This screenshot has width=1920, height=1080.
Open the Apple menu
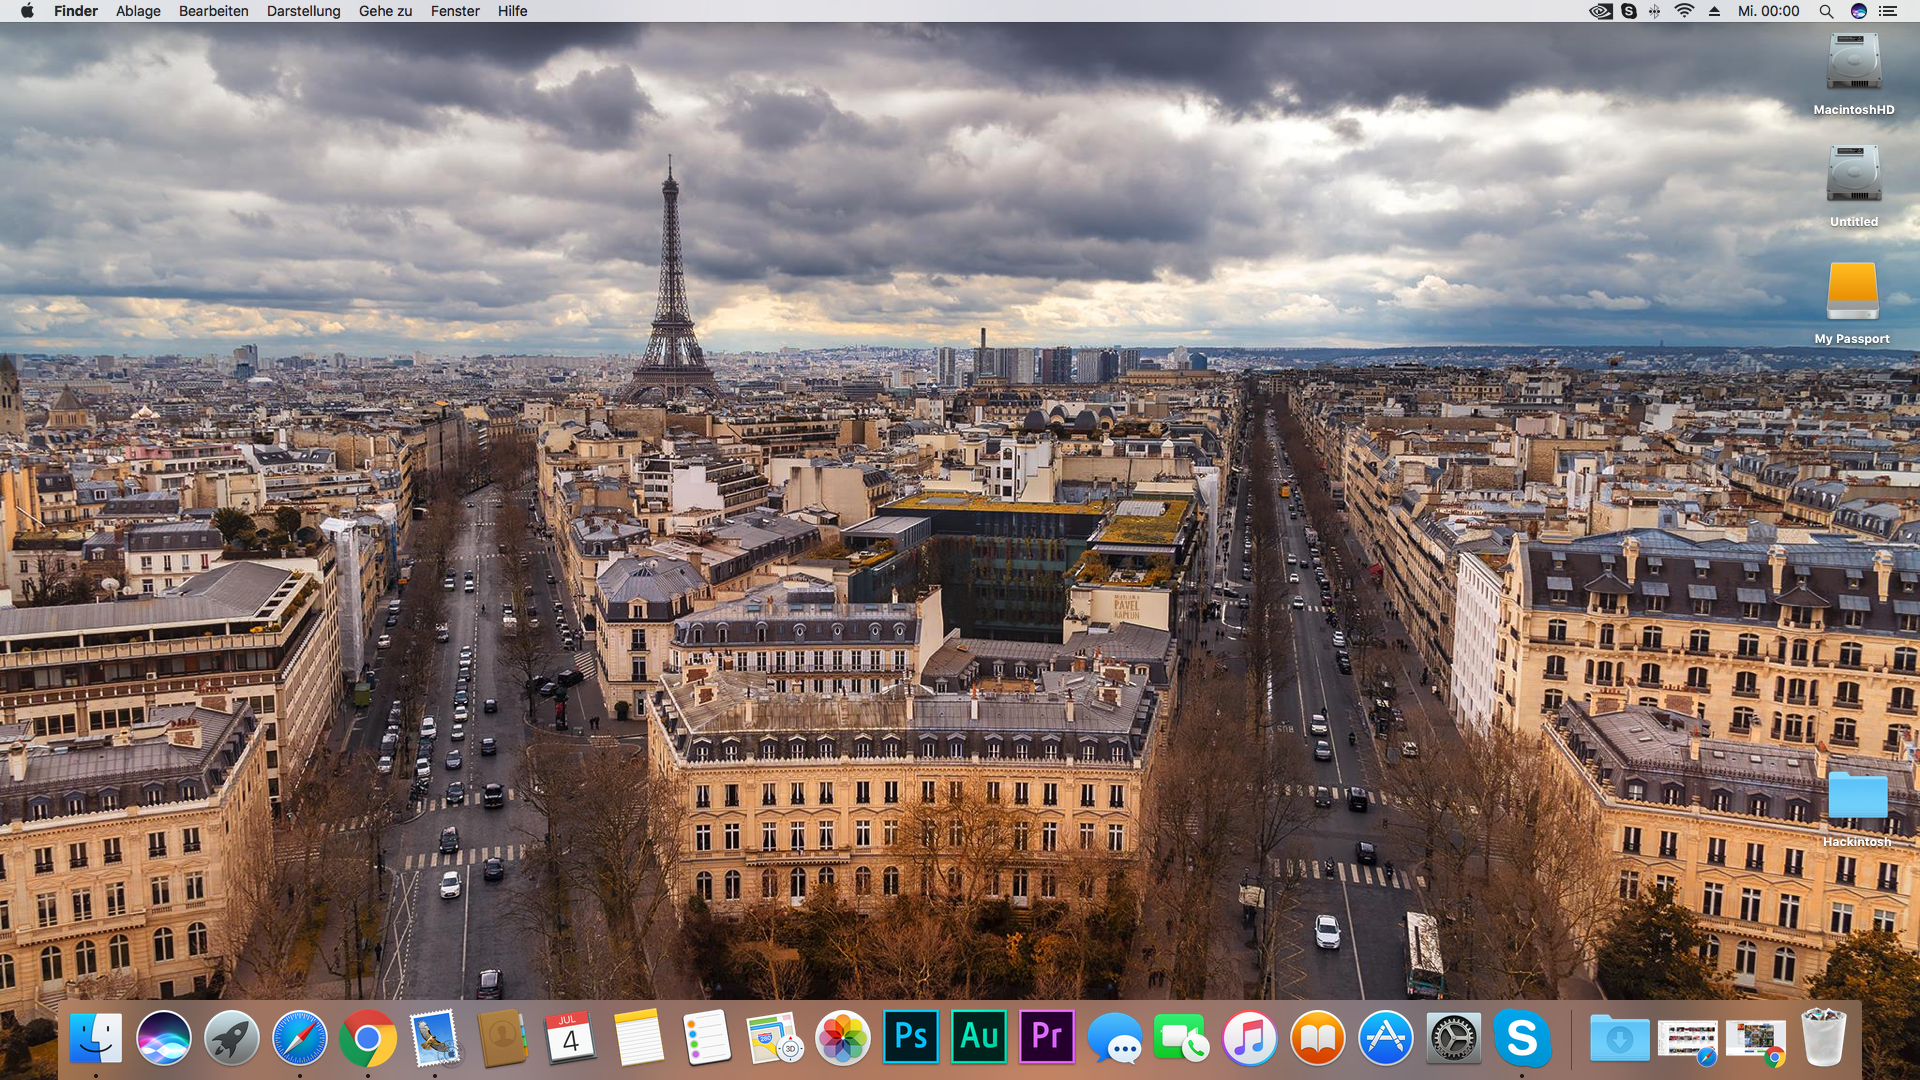tap(27, 11)
